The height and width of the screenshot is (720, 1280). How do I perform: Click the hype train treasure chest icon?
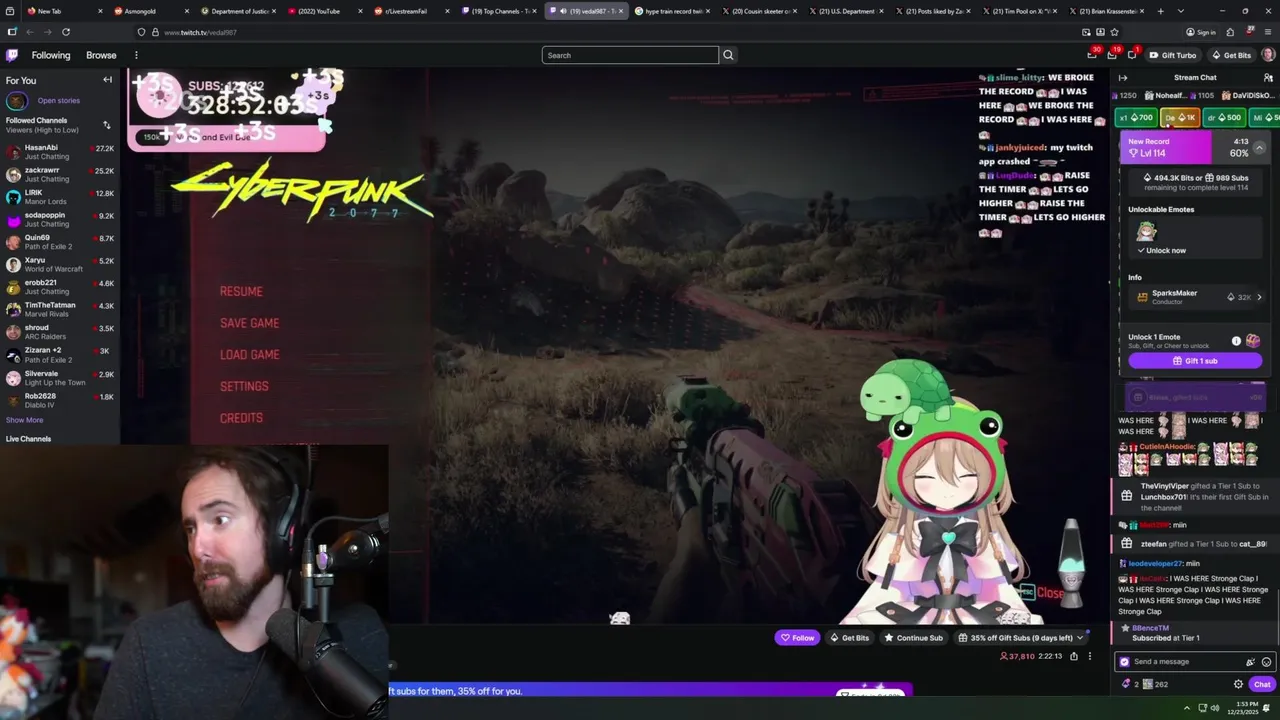click(x=1253, y=341)
